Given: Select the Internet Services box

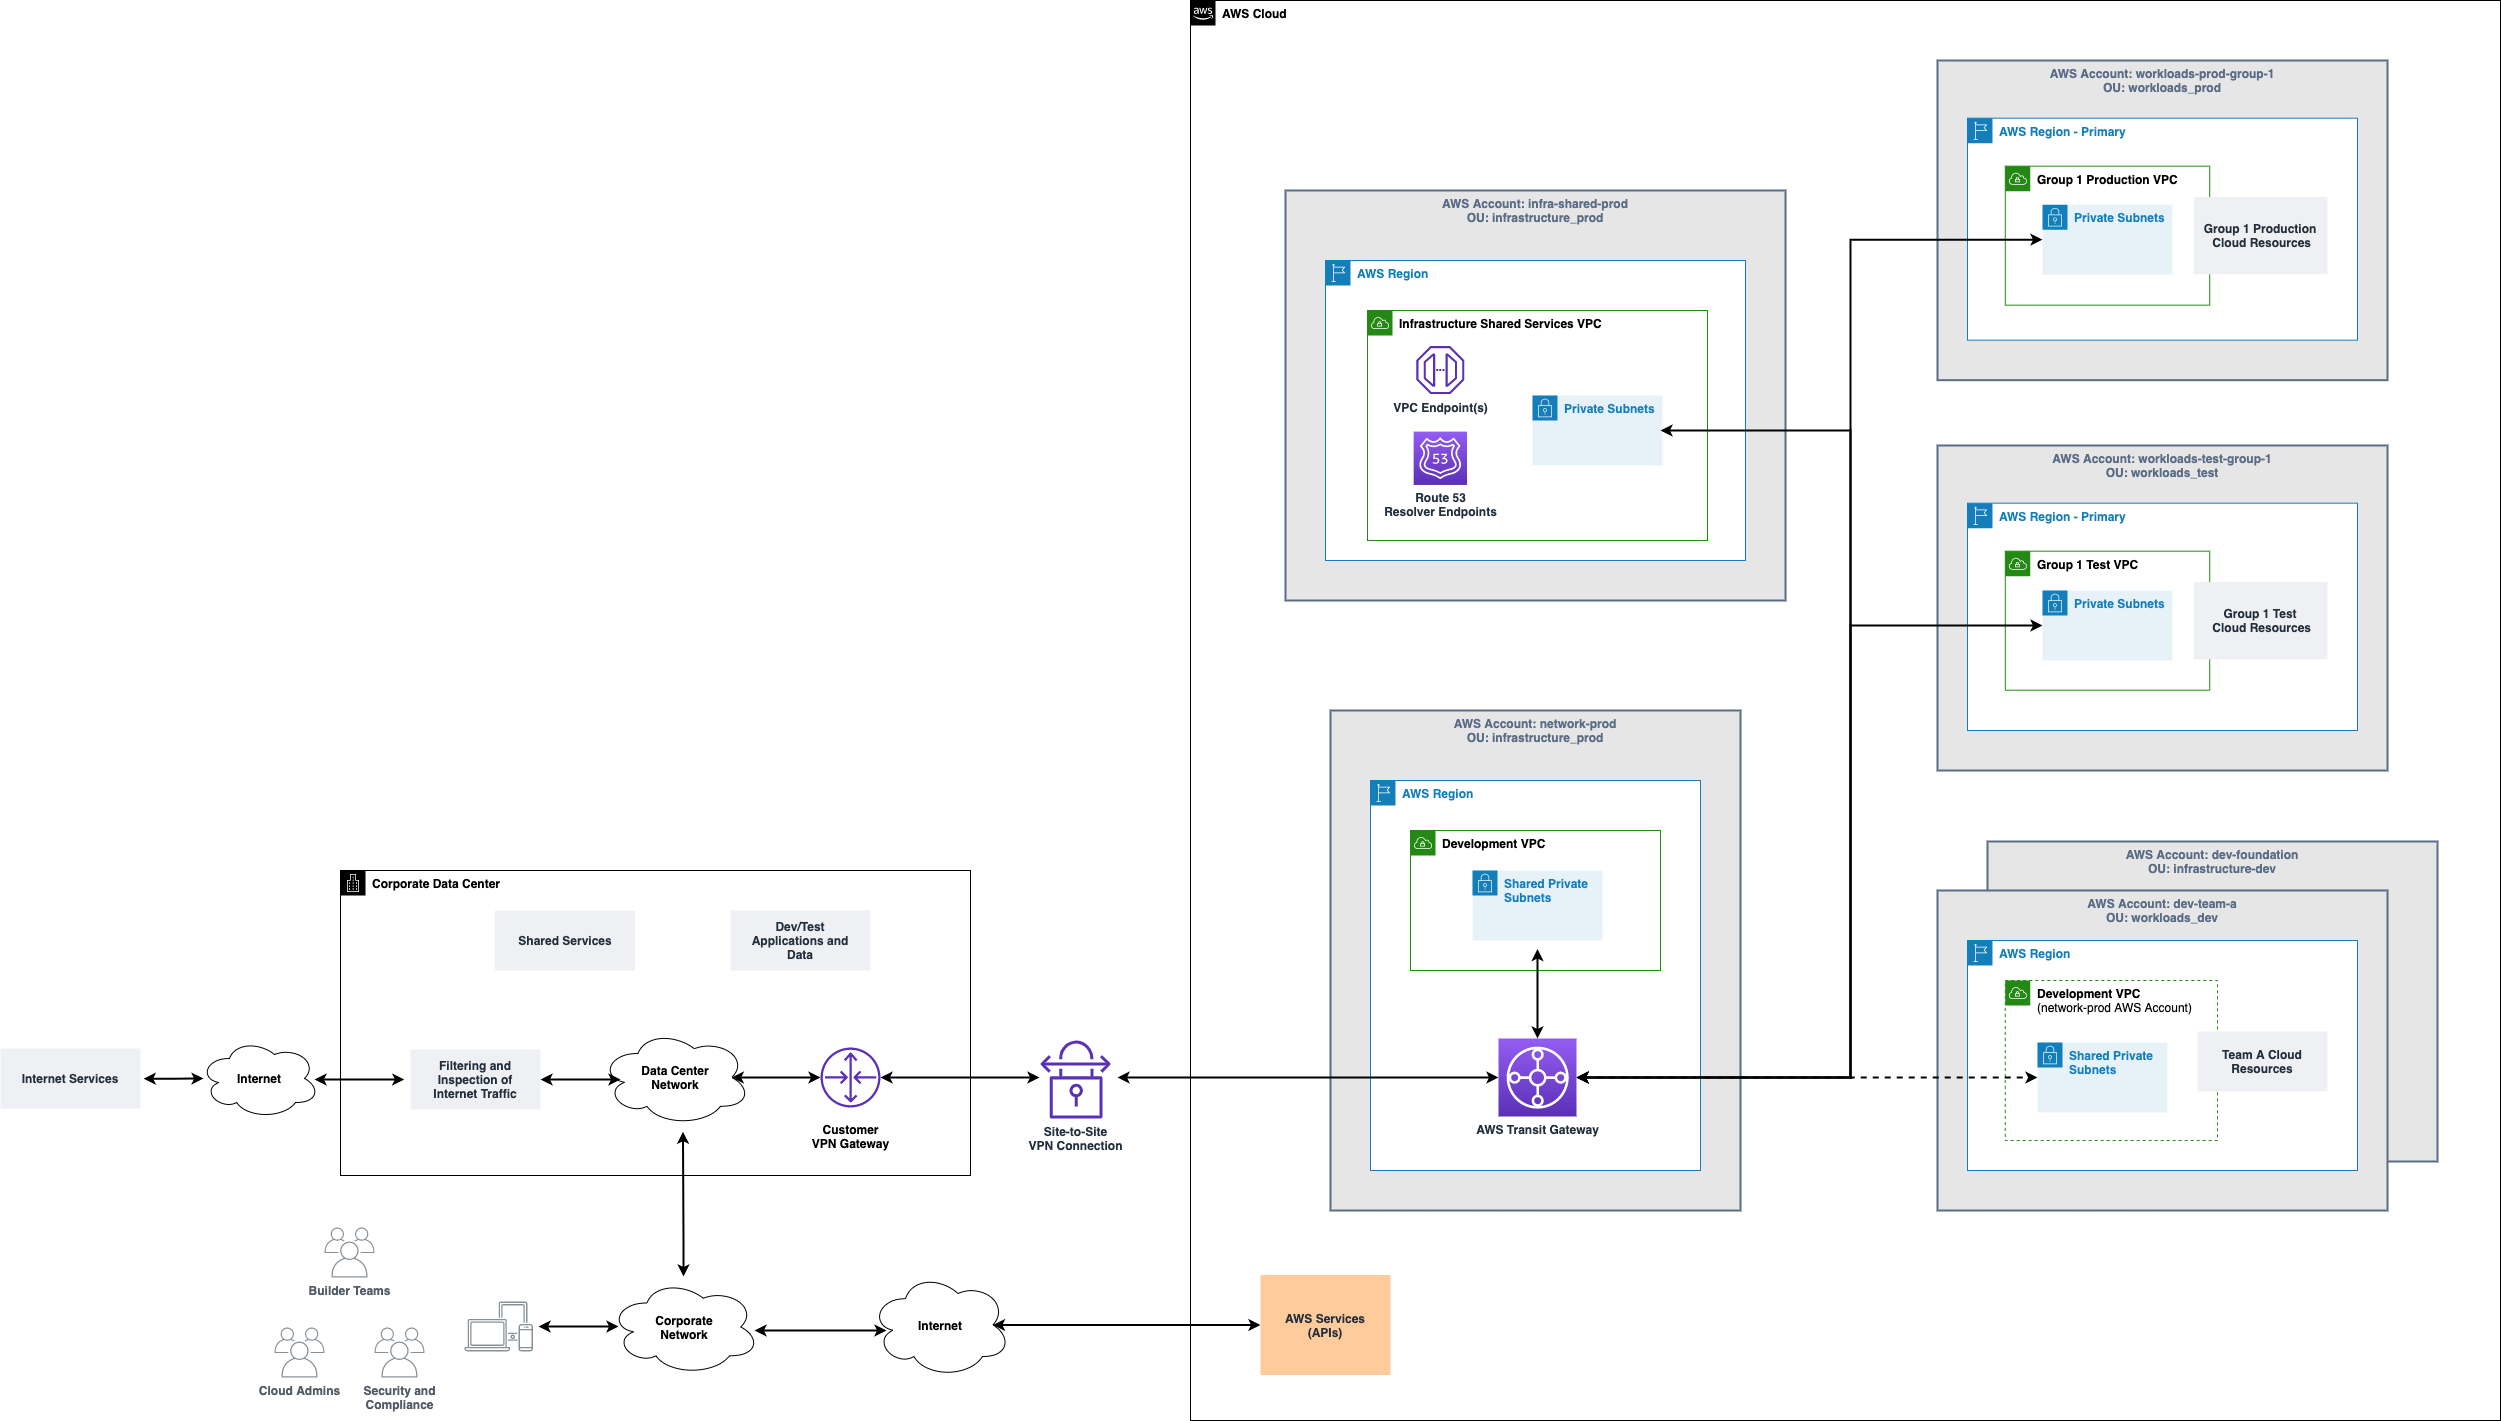Looking at the screenshot, I should pos(70,1078).
